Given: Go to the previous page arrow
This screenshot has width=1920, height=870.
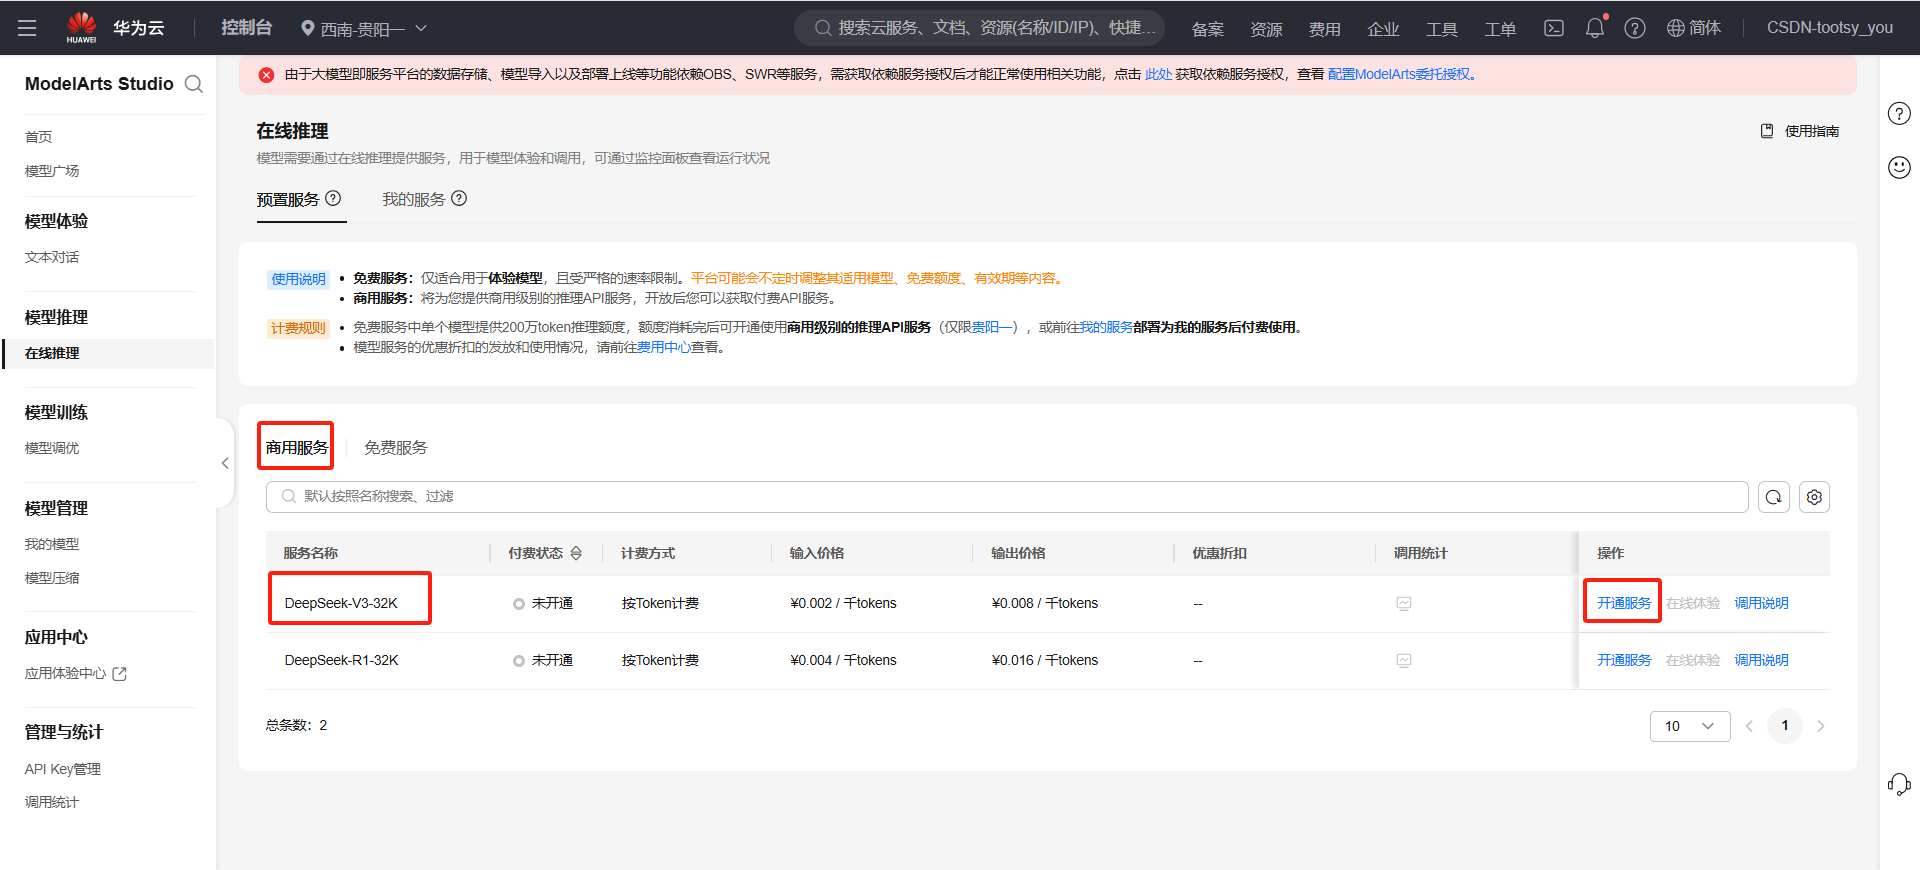Looking at the screenshot, I should 1749,726.
